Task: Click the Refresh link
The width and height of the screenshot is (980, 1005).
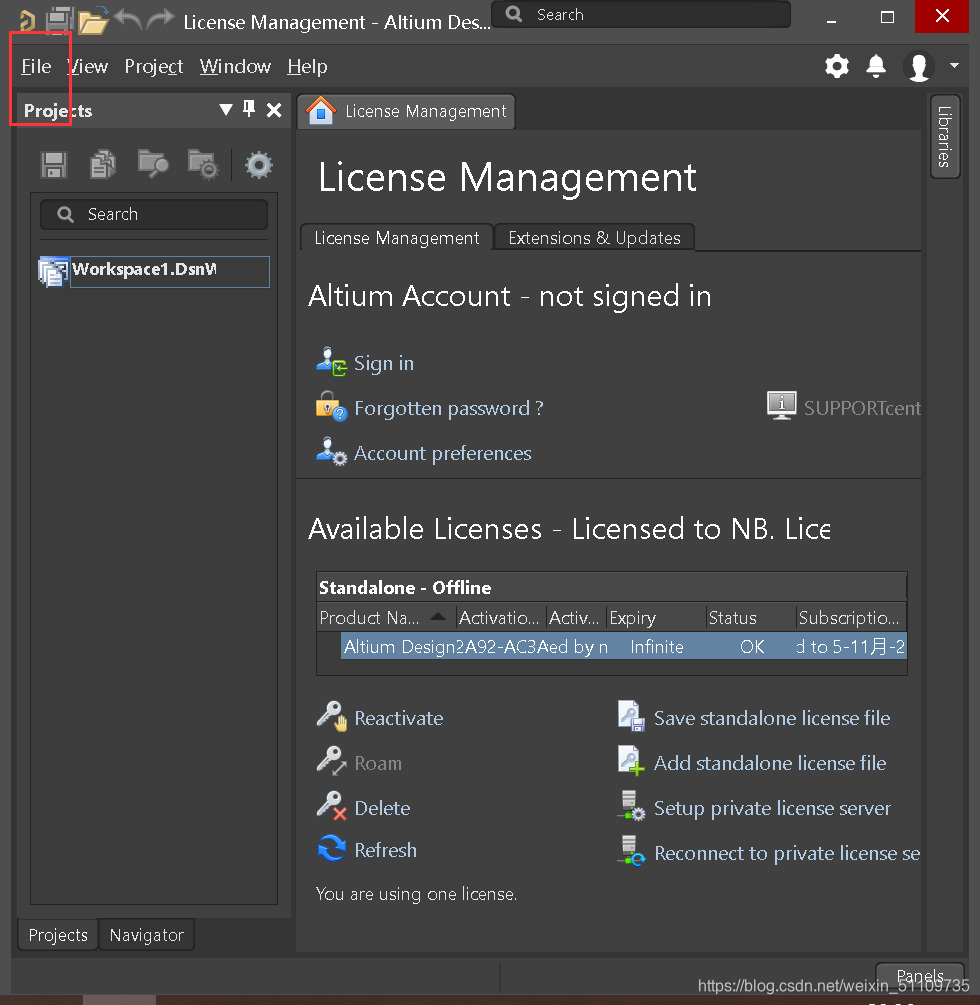Action: pos(385,851)
